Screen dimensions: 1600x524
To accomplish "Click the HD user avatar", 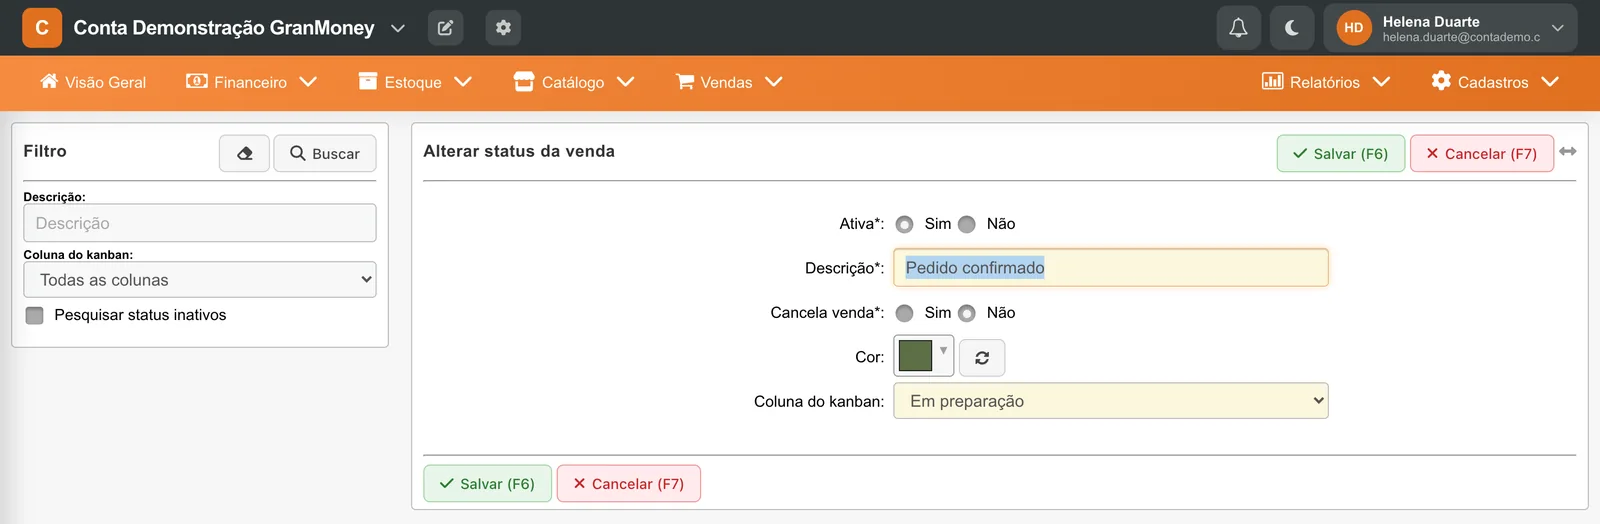I will point(1354,28).
